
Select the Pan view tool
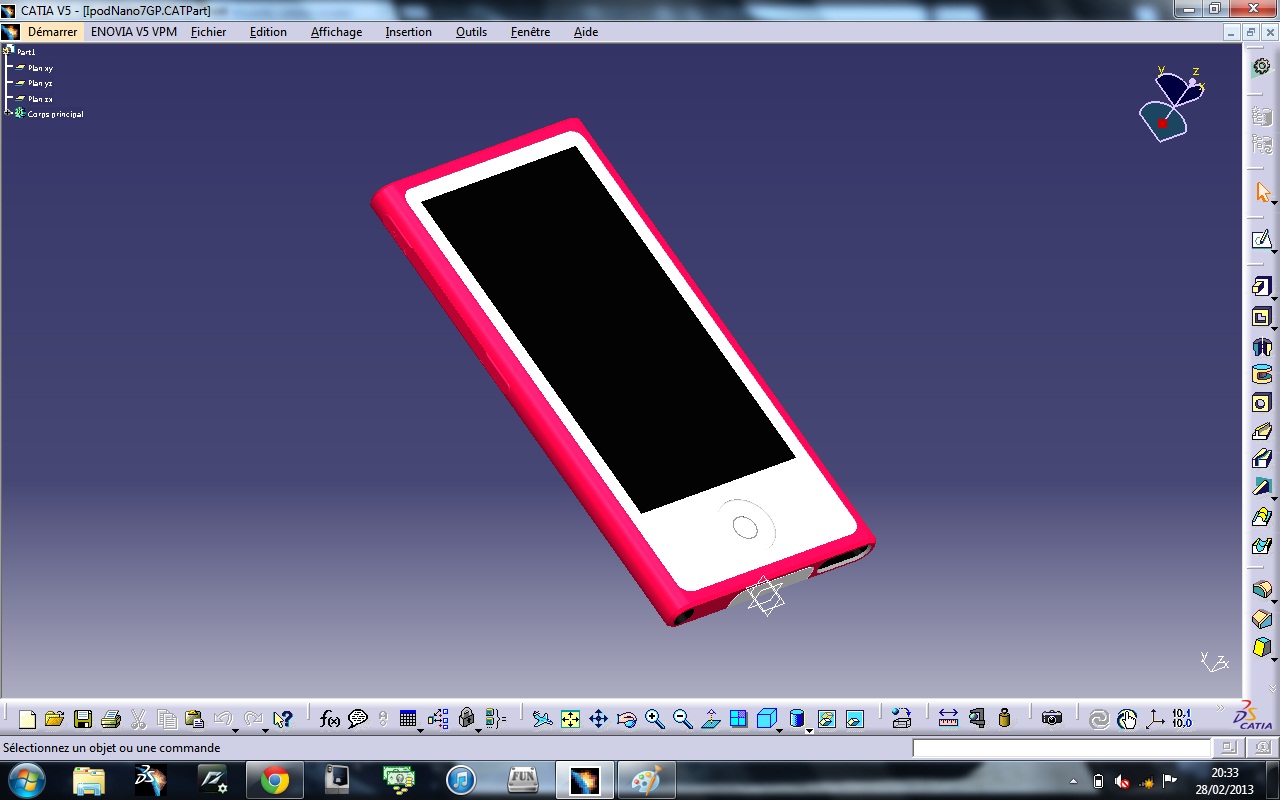(x=598, y=718)
